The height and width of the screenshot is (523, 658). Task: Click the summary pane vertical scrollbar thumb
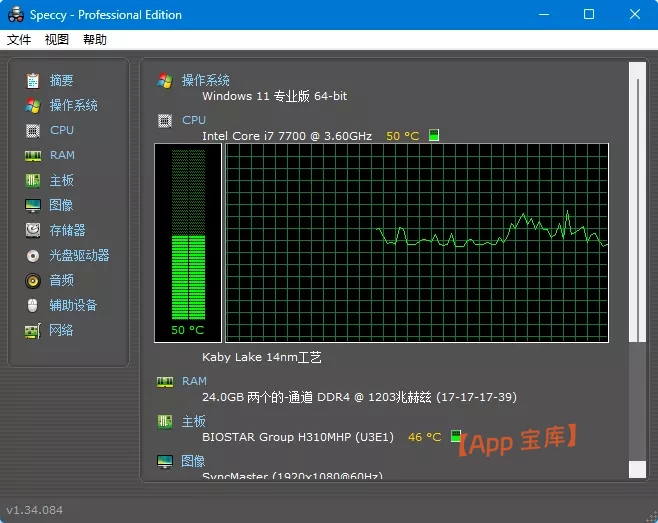coord(637,202)
